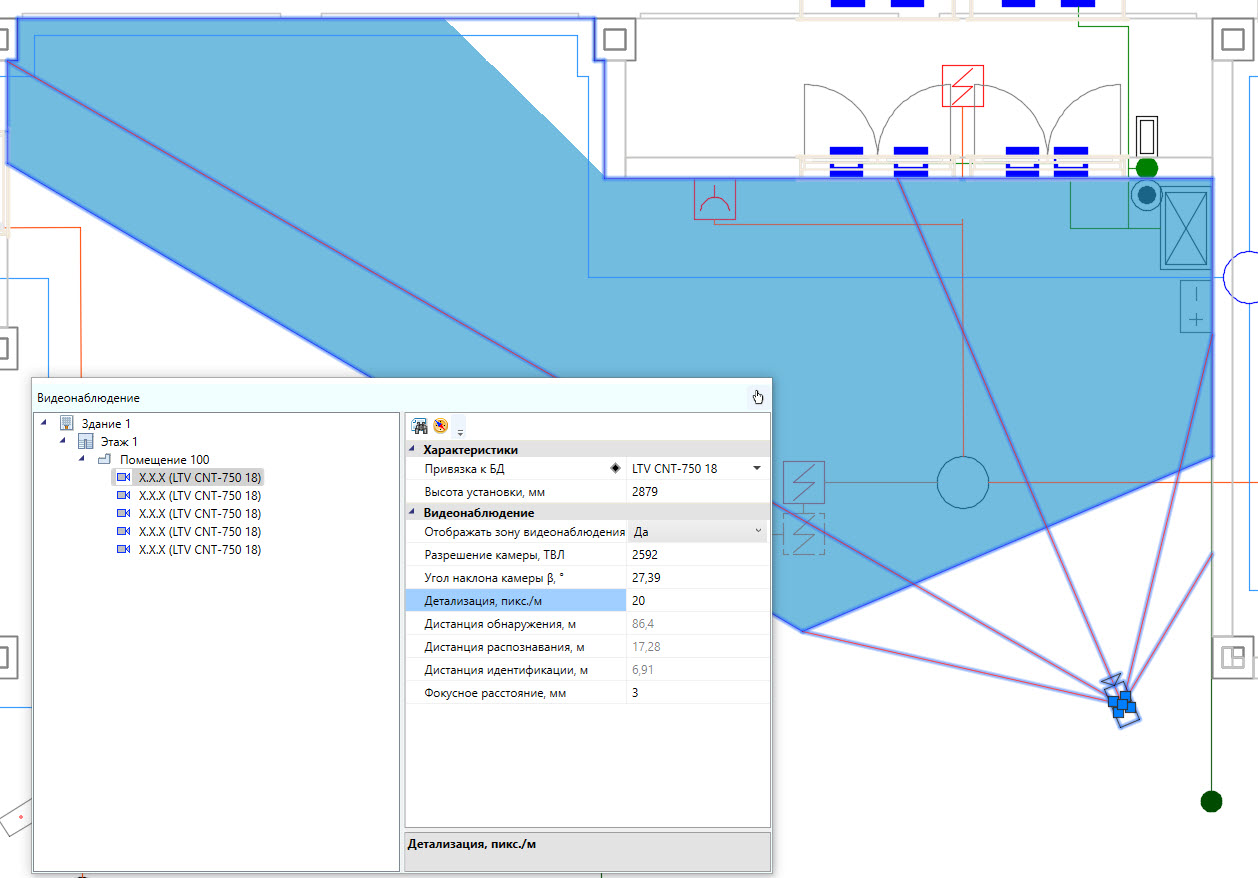
Task: Click the Помещение 100 room icon
Action: (104, 460)
